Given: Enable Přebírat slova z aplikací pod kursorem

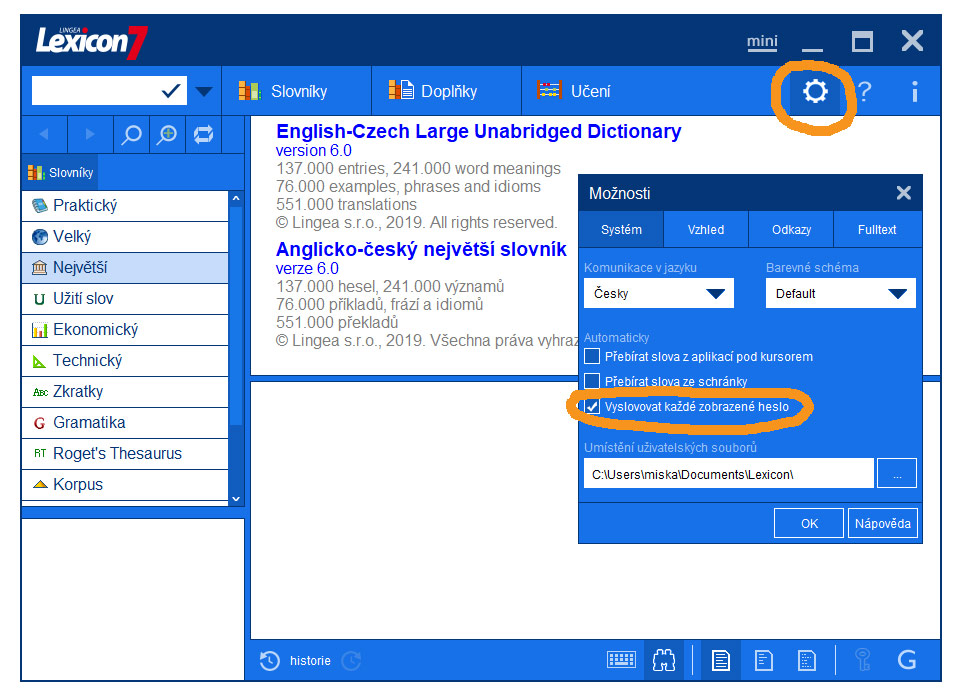Looking at the screenshot, I should [591, 356].
